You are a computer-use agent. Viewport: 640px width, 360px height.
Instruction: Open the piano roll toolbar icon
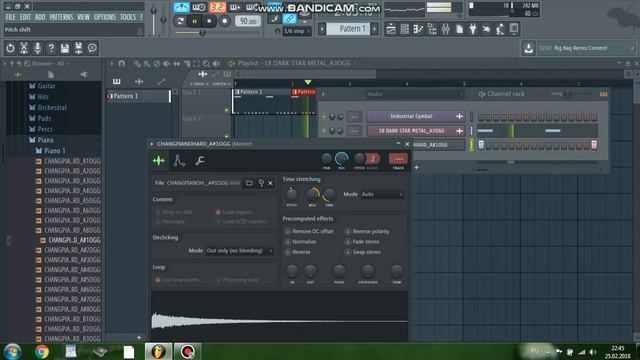click(418, 29)
